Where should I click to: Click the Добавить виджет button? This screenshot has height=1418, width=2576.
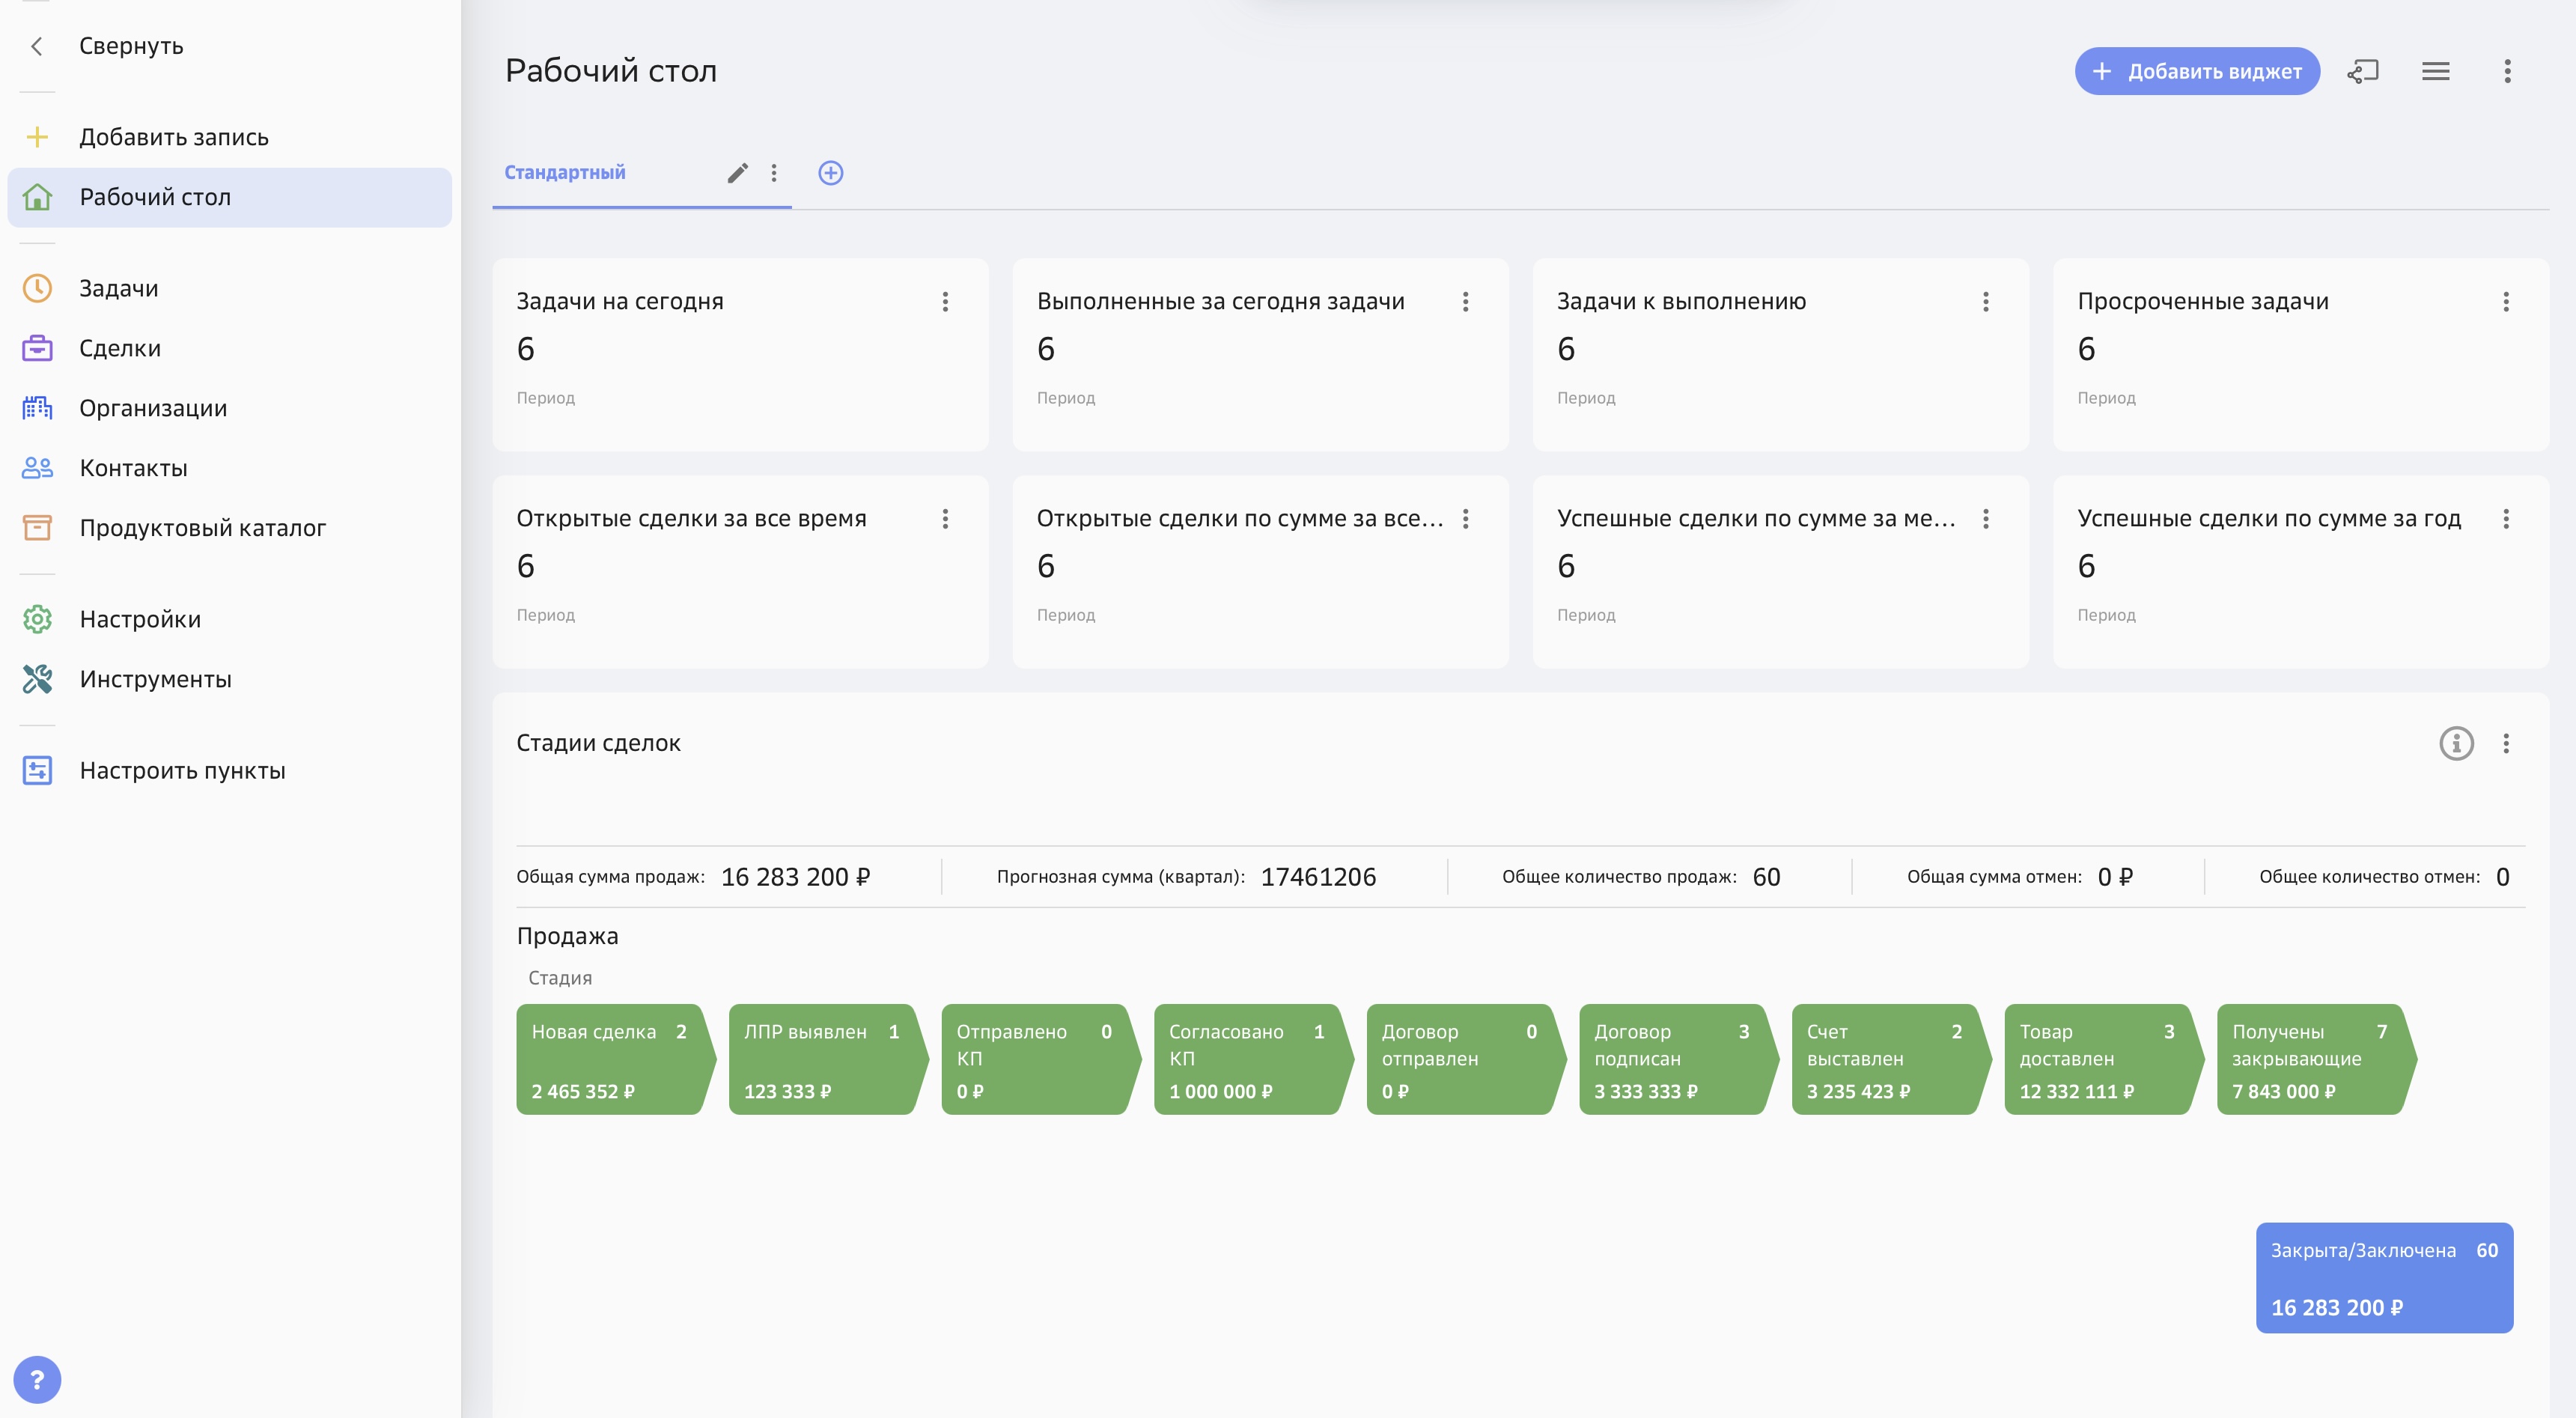click(x=2196, y=71)
